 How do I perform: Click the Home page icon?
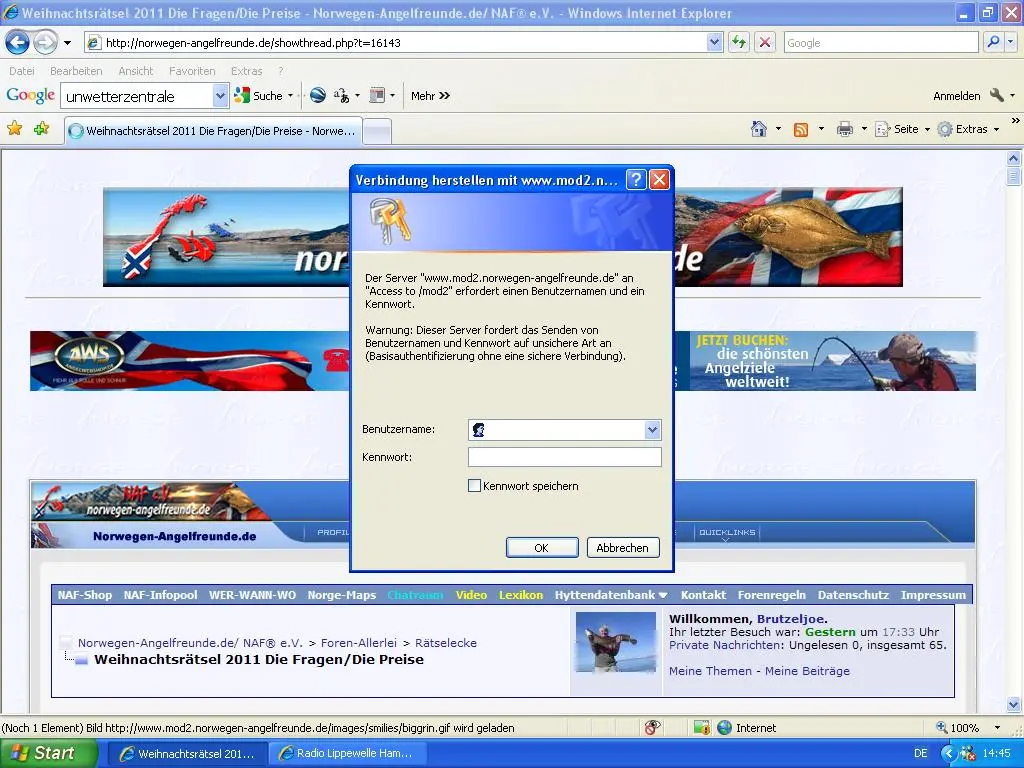(x=759, y=129)
